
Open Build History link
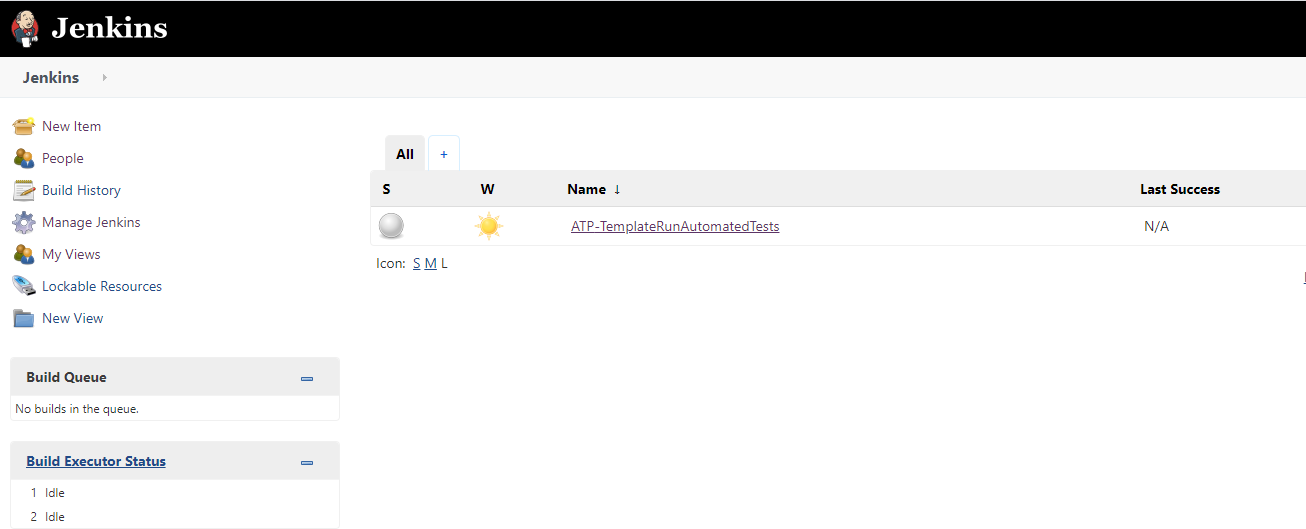tap(81, 190)
